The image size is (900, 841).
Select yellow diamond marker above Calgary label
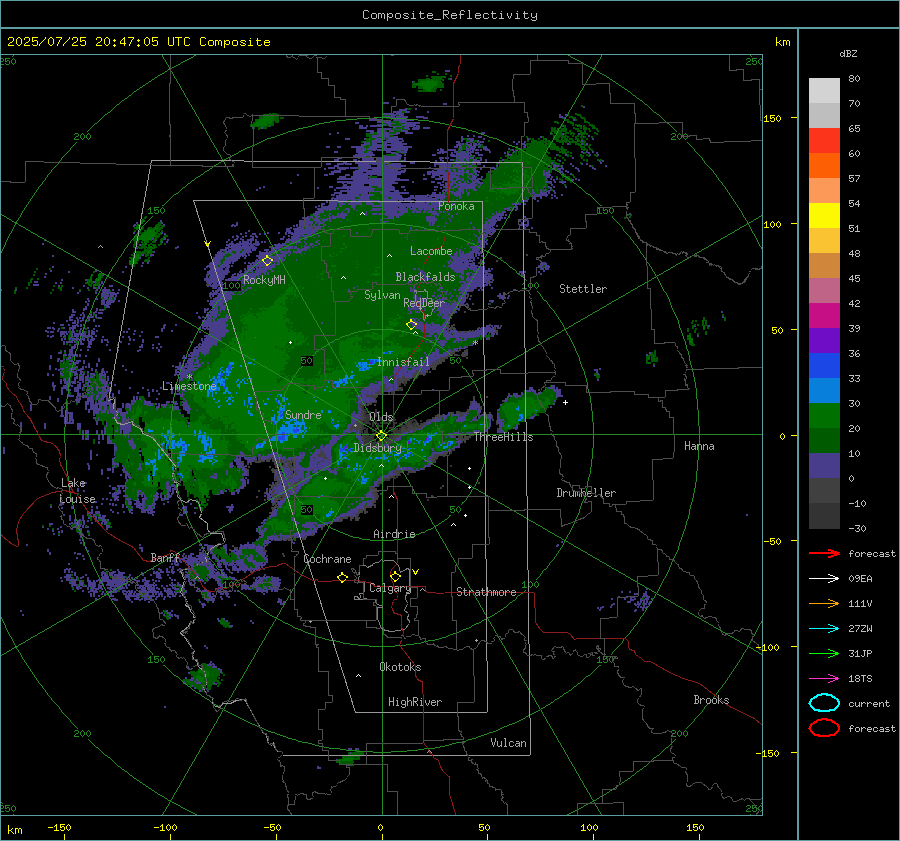click(395, 576)
